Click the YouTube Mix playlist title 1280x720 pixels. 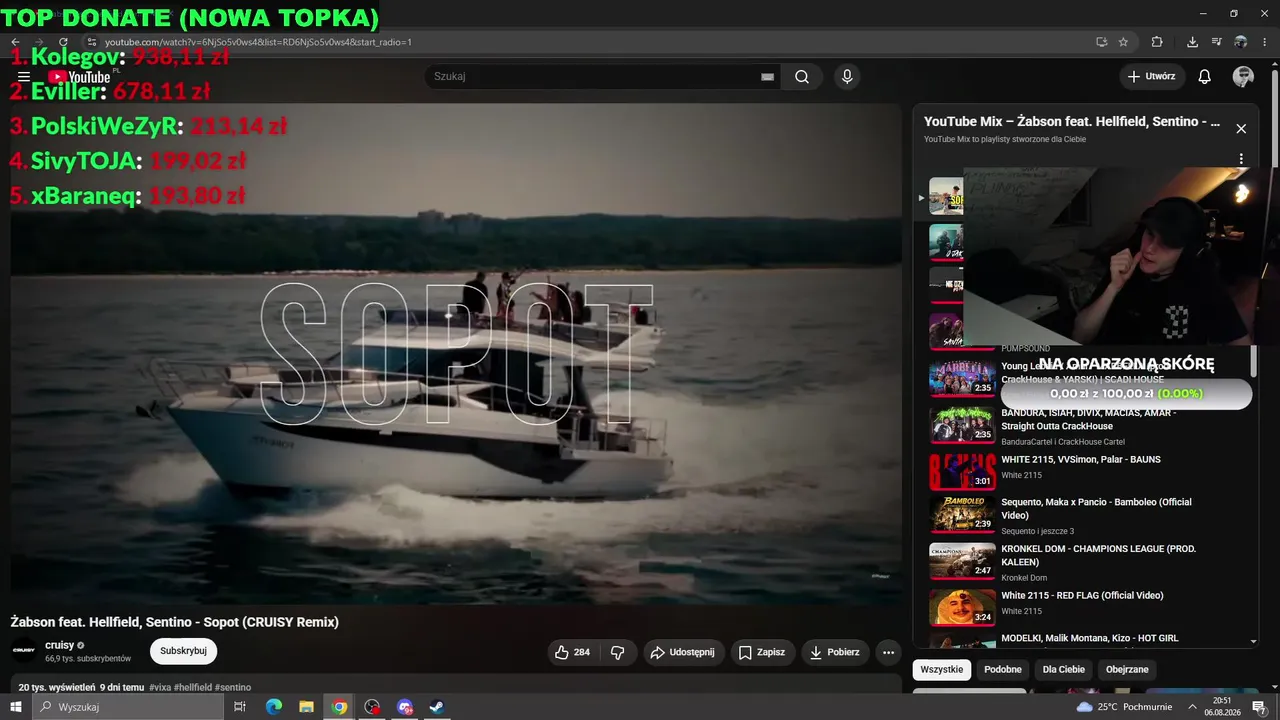[x=1072, y=122]
